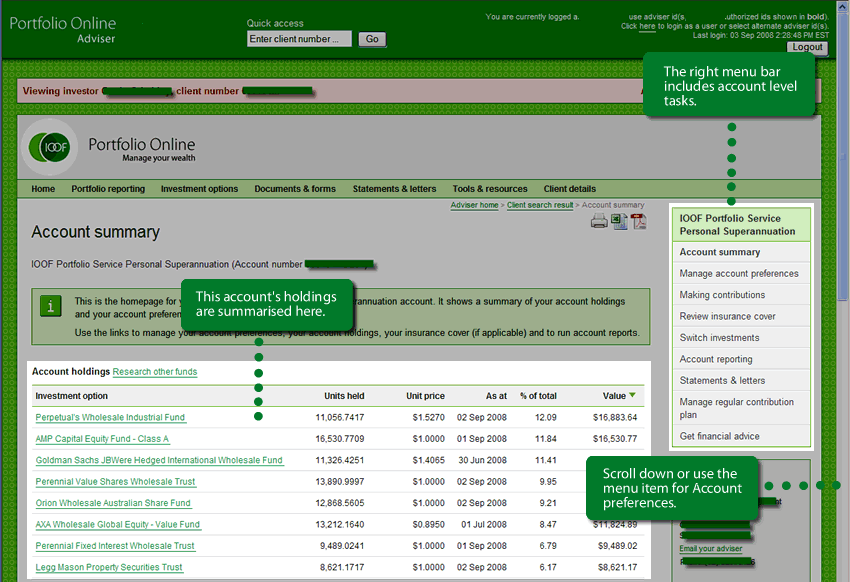Click the Account summary page heading

pos(95,232)
